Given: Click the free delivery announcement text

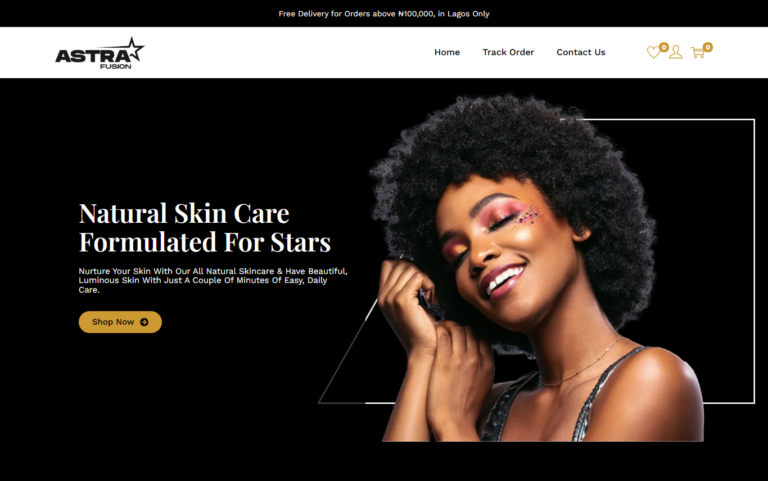Looking at the screenshot, I should [384, 14].
